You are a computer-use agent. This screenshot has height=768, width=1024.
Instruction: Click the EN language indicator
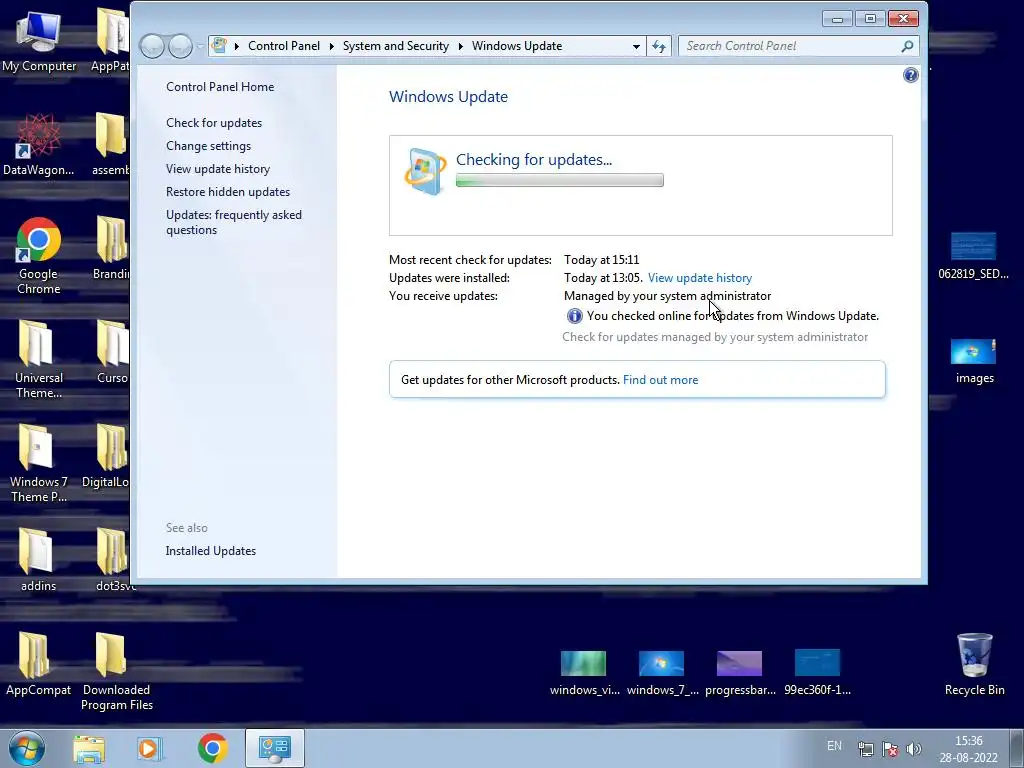pyautogui.click(x=834, y=746)
